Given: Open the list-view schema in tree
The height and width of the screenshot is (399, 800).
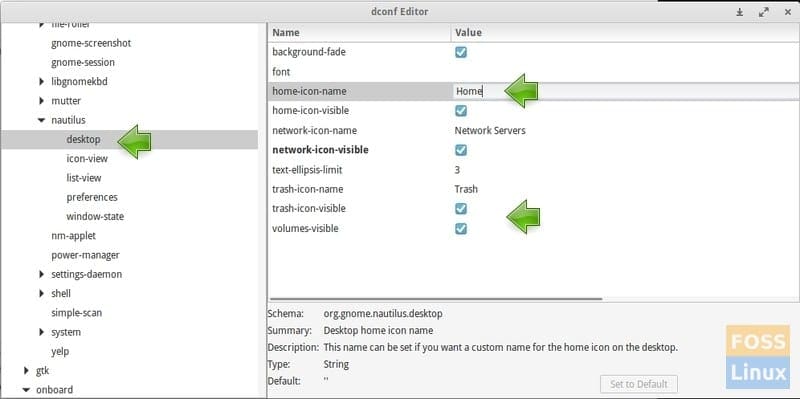Looking at the screenshot, I should coord(84,178).
